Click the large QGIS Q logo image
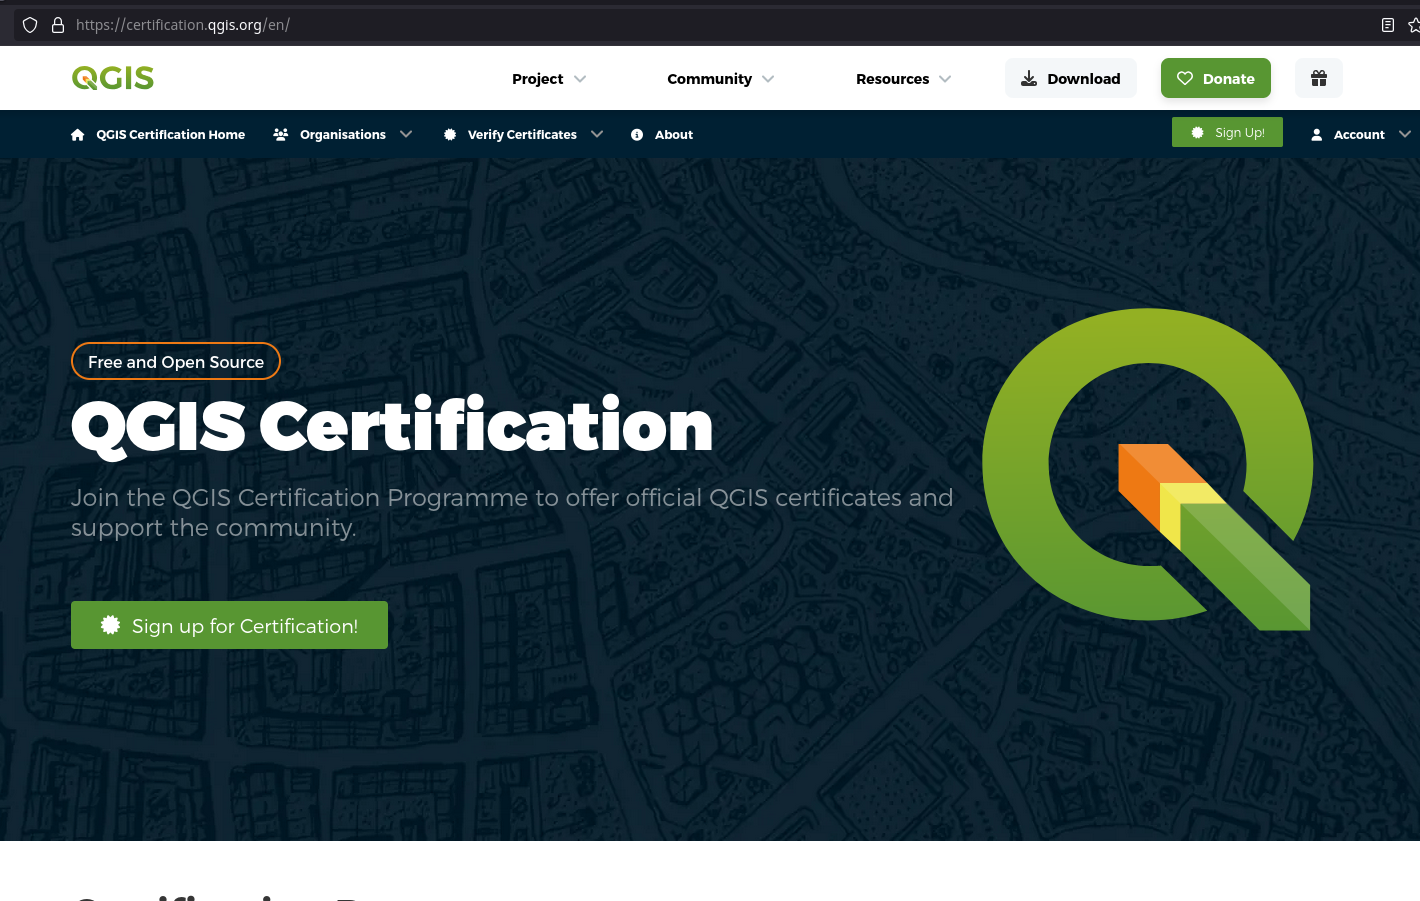 pyautogui.click(x=1147, y=469)
